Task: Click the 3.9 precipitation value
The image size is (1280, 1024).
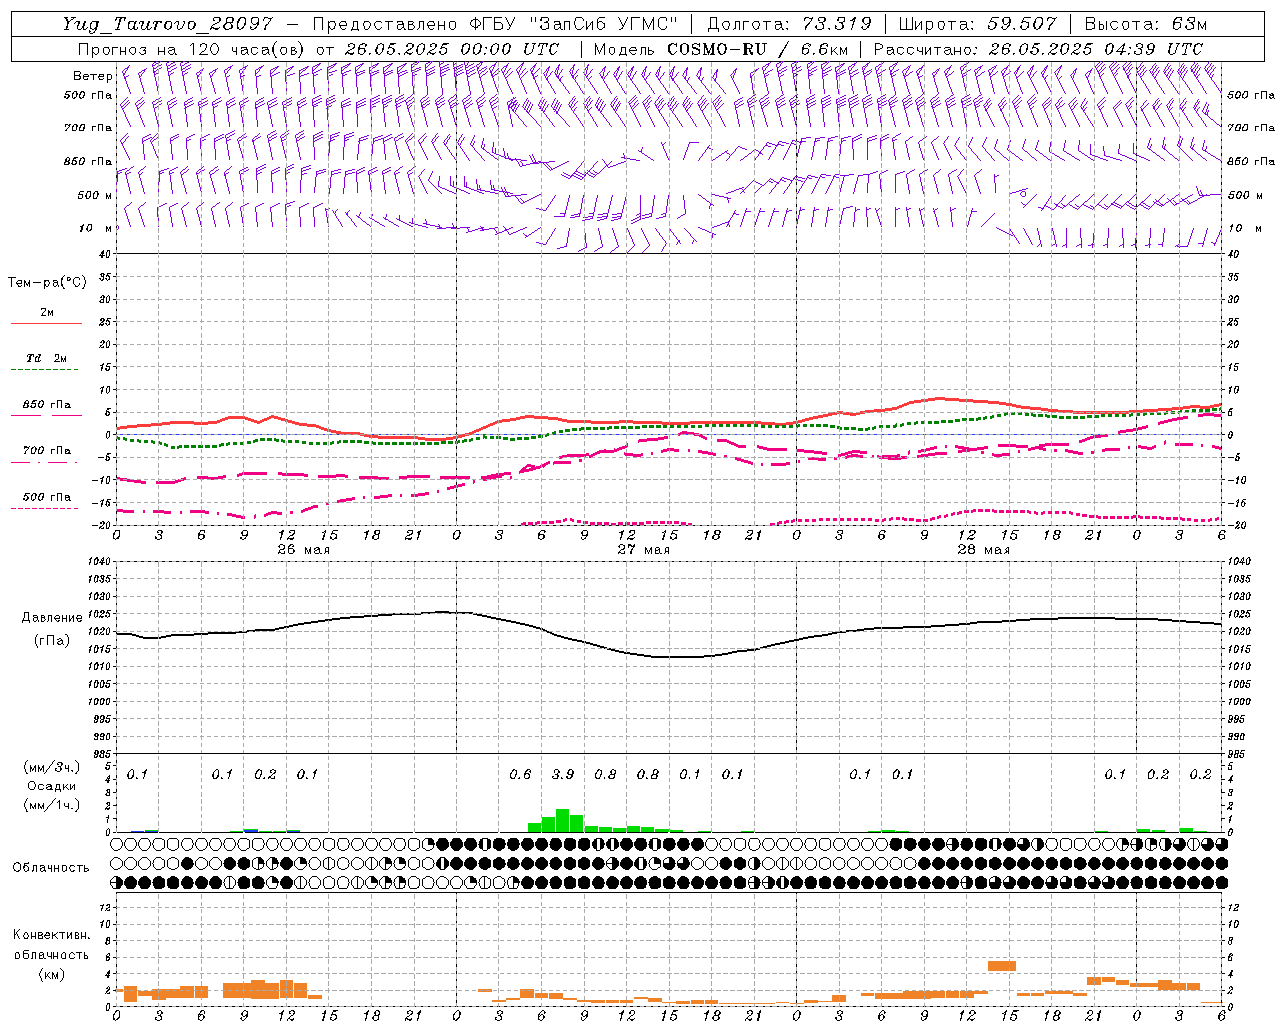Action: pos(563,774)
